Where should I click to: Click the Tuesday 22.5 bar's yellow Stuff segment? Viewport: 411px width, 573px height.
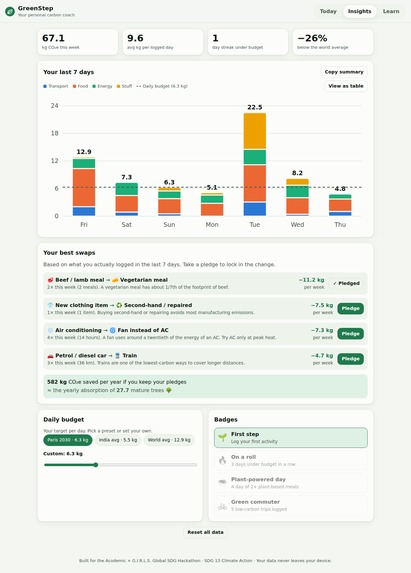click(x=255, y=131)
